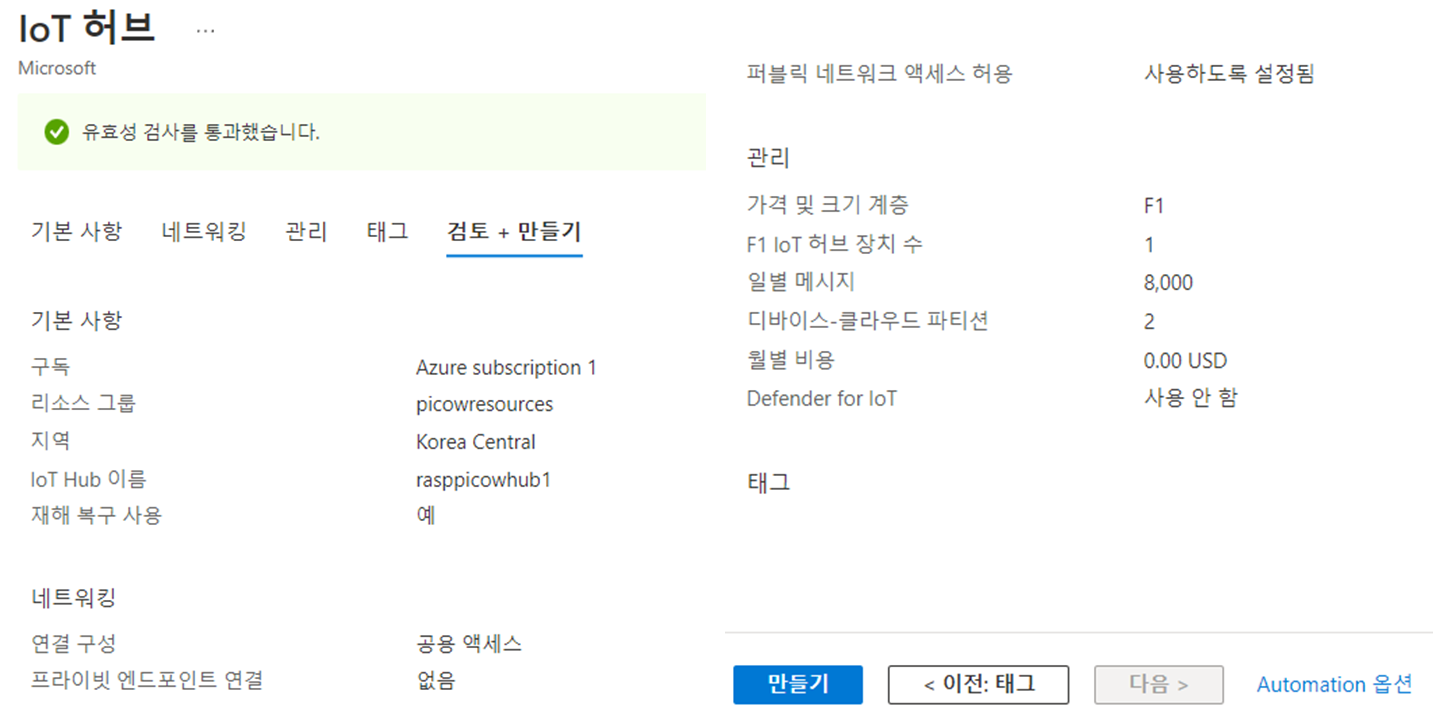
Task: Select the picowresources resource group value
Action: click(x=484, y=404)
